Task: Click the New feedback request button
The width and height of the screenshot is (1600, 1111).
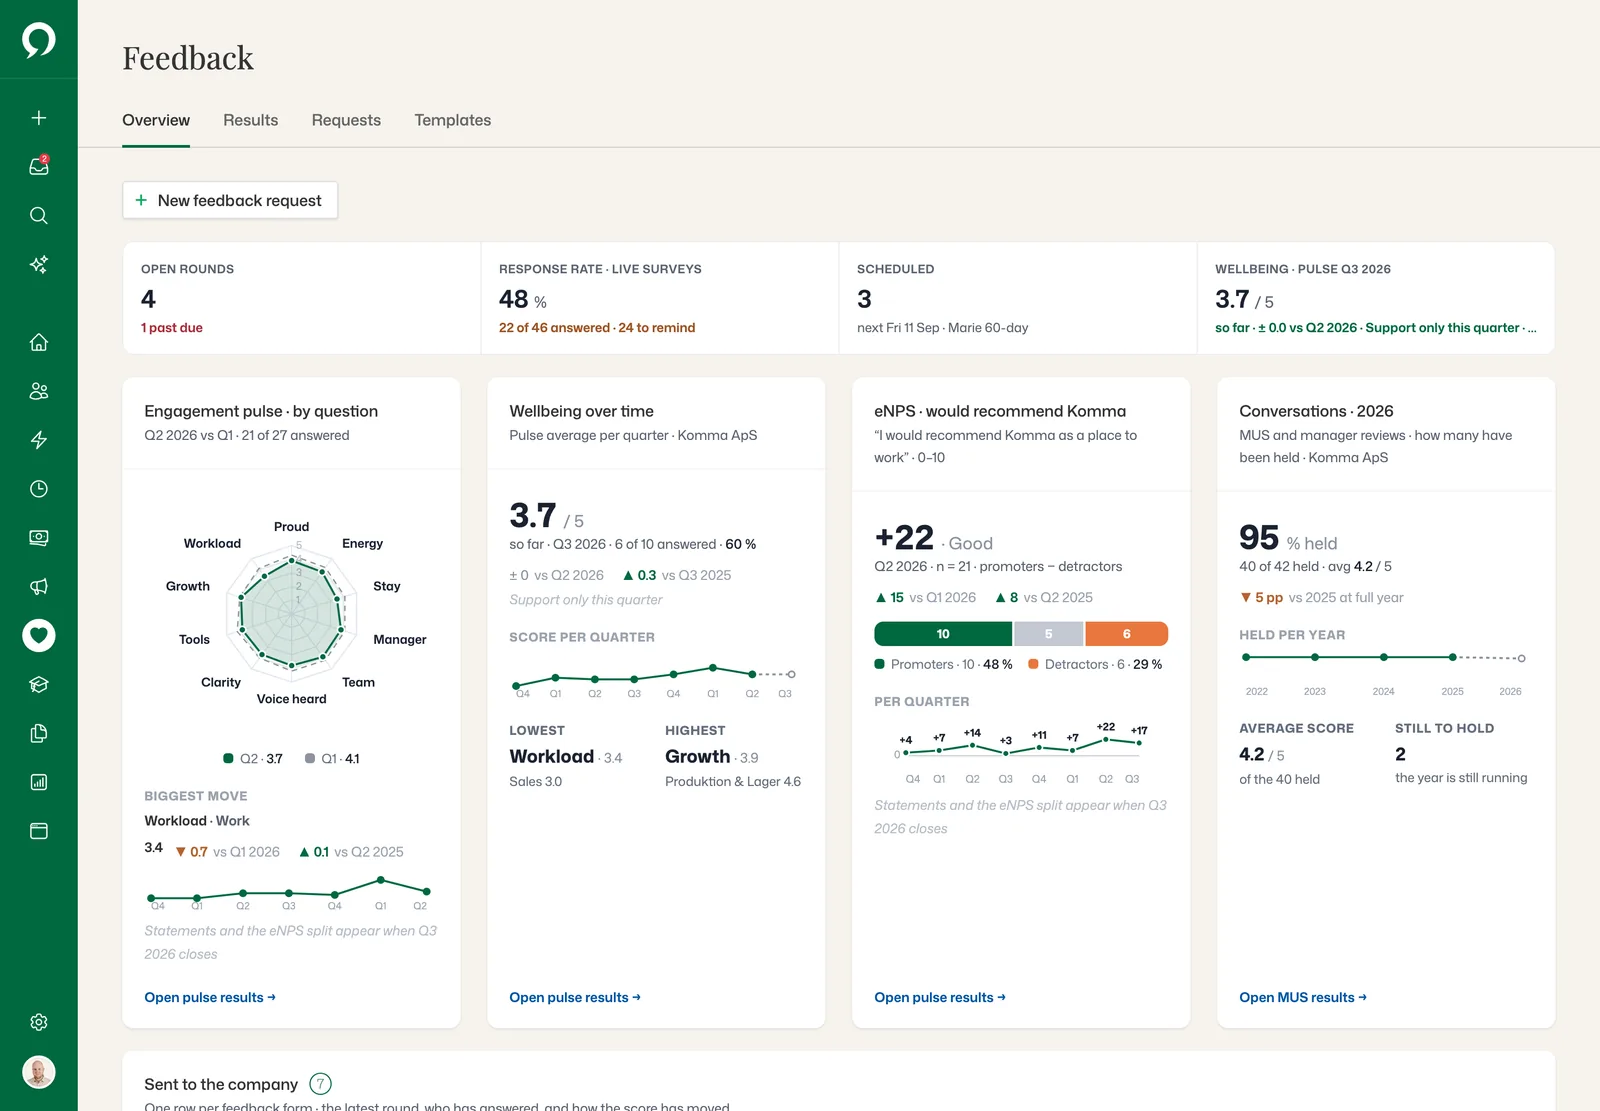Action: [x=230, y=200]
